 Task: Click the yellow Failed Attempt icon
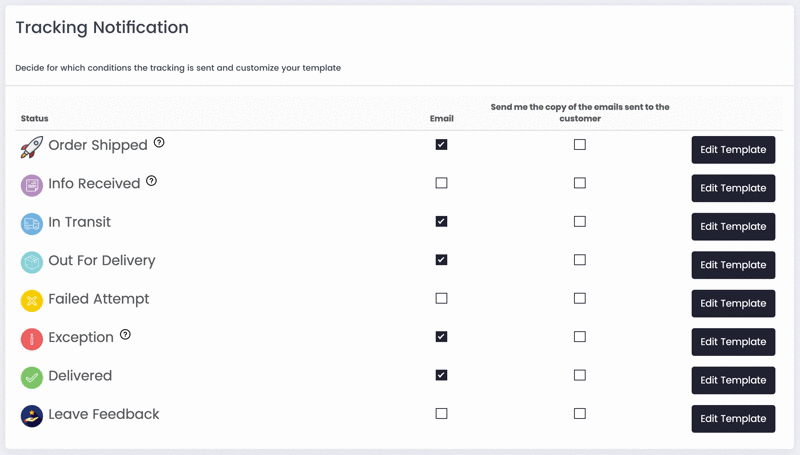tap(32, 300)
